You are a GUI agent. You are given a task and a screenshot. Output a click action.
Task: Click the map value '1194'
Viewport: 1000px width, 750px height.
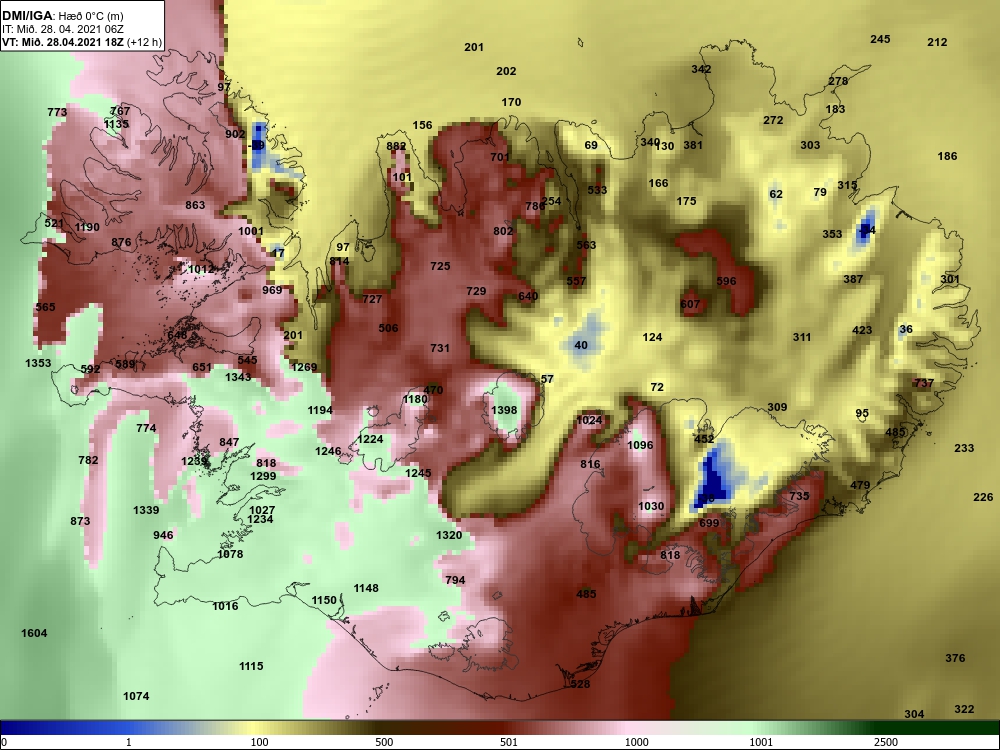coord(320,411)
